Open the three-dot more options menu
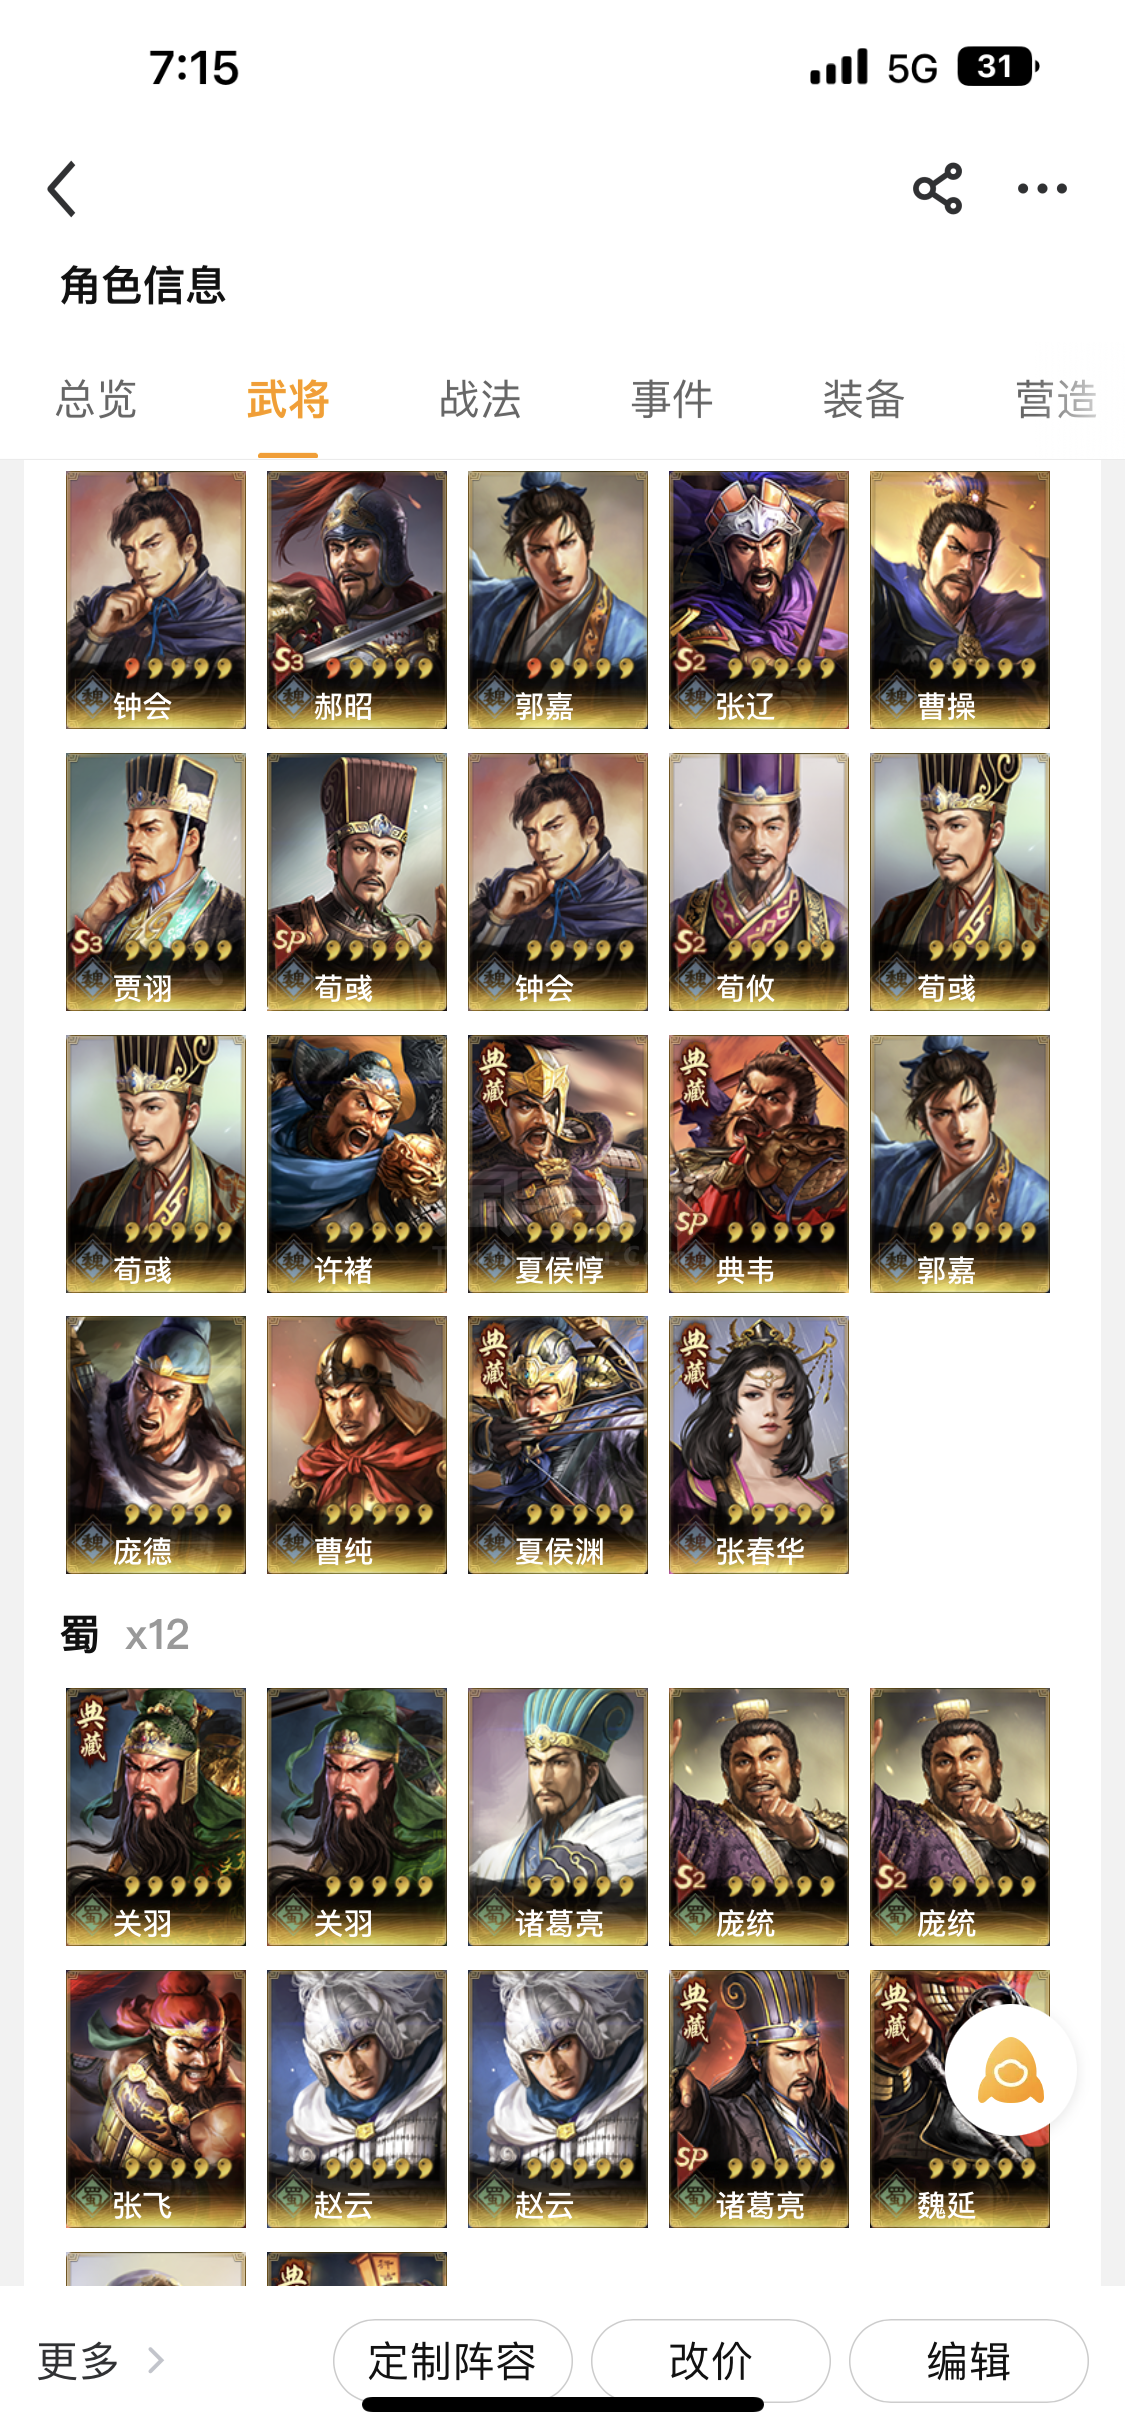This screenshot has width=1125, height=2436. (1042, 189)
